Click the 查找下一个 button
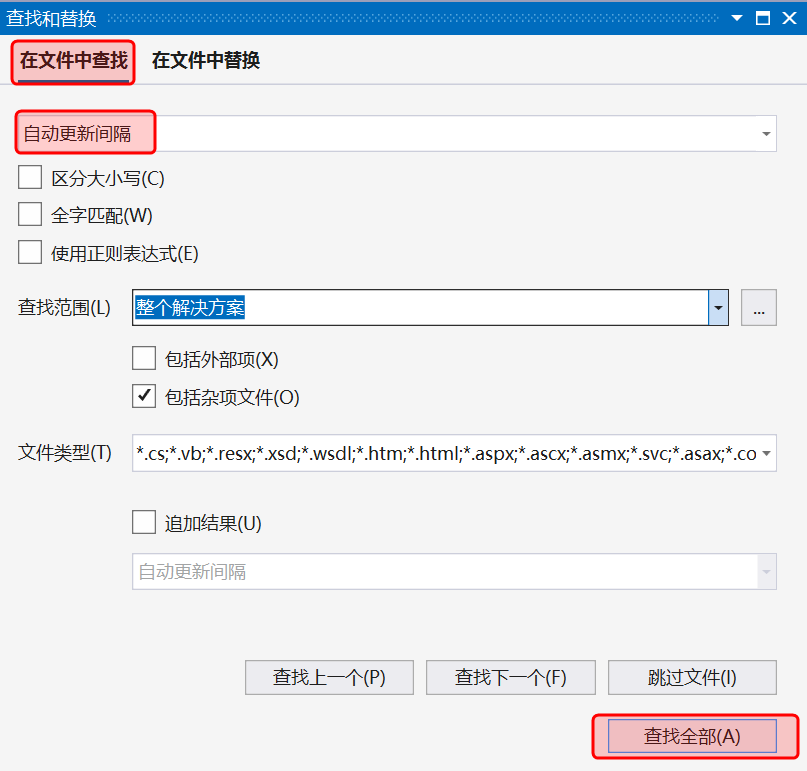Viewport: 807px width, 771px height. tap(510, 677)
